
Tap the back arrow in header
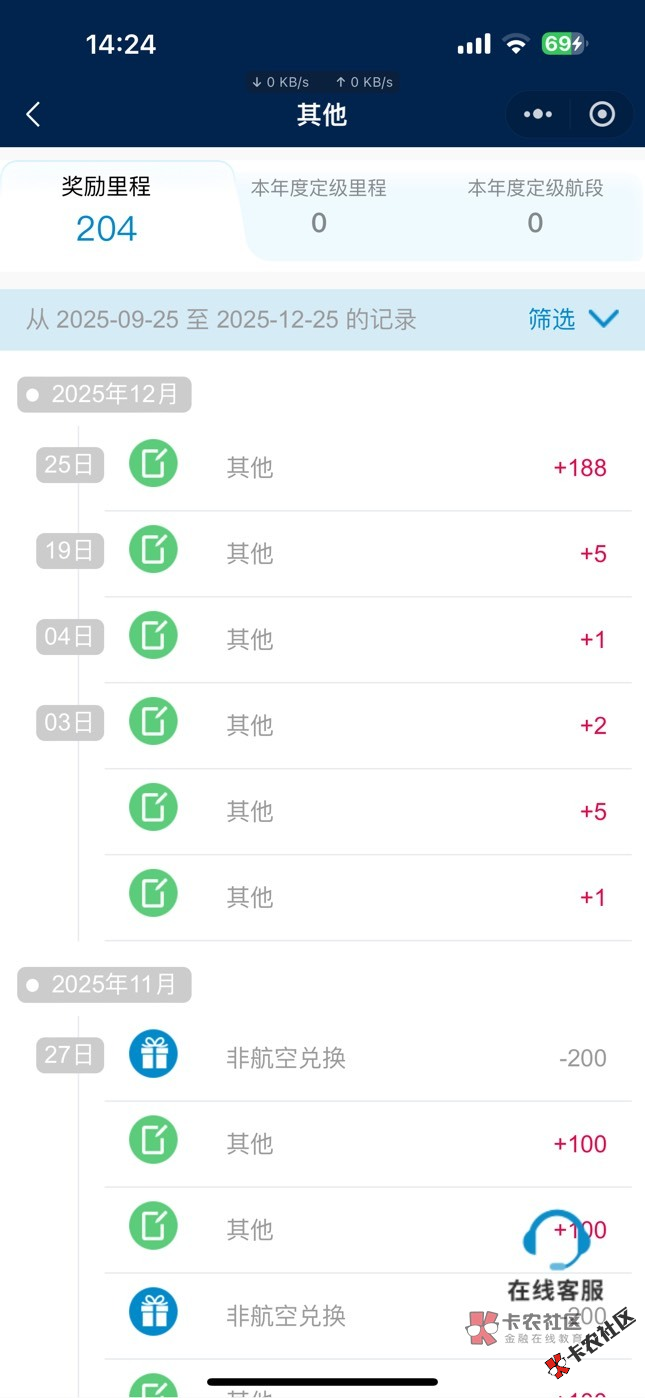pos(33,114)
